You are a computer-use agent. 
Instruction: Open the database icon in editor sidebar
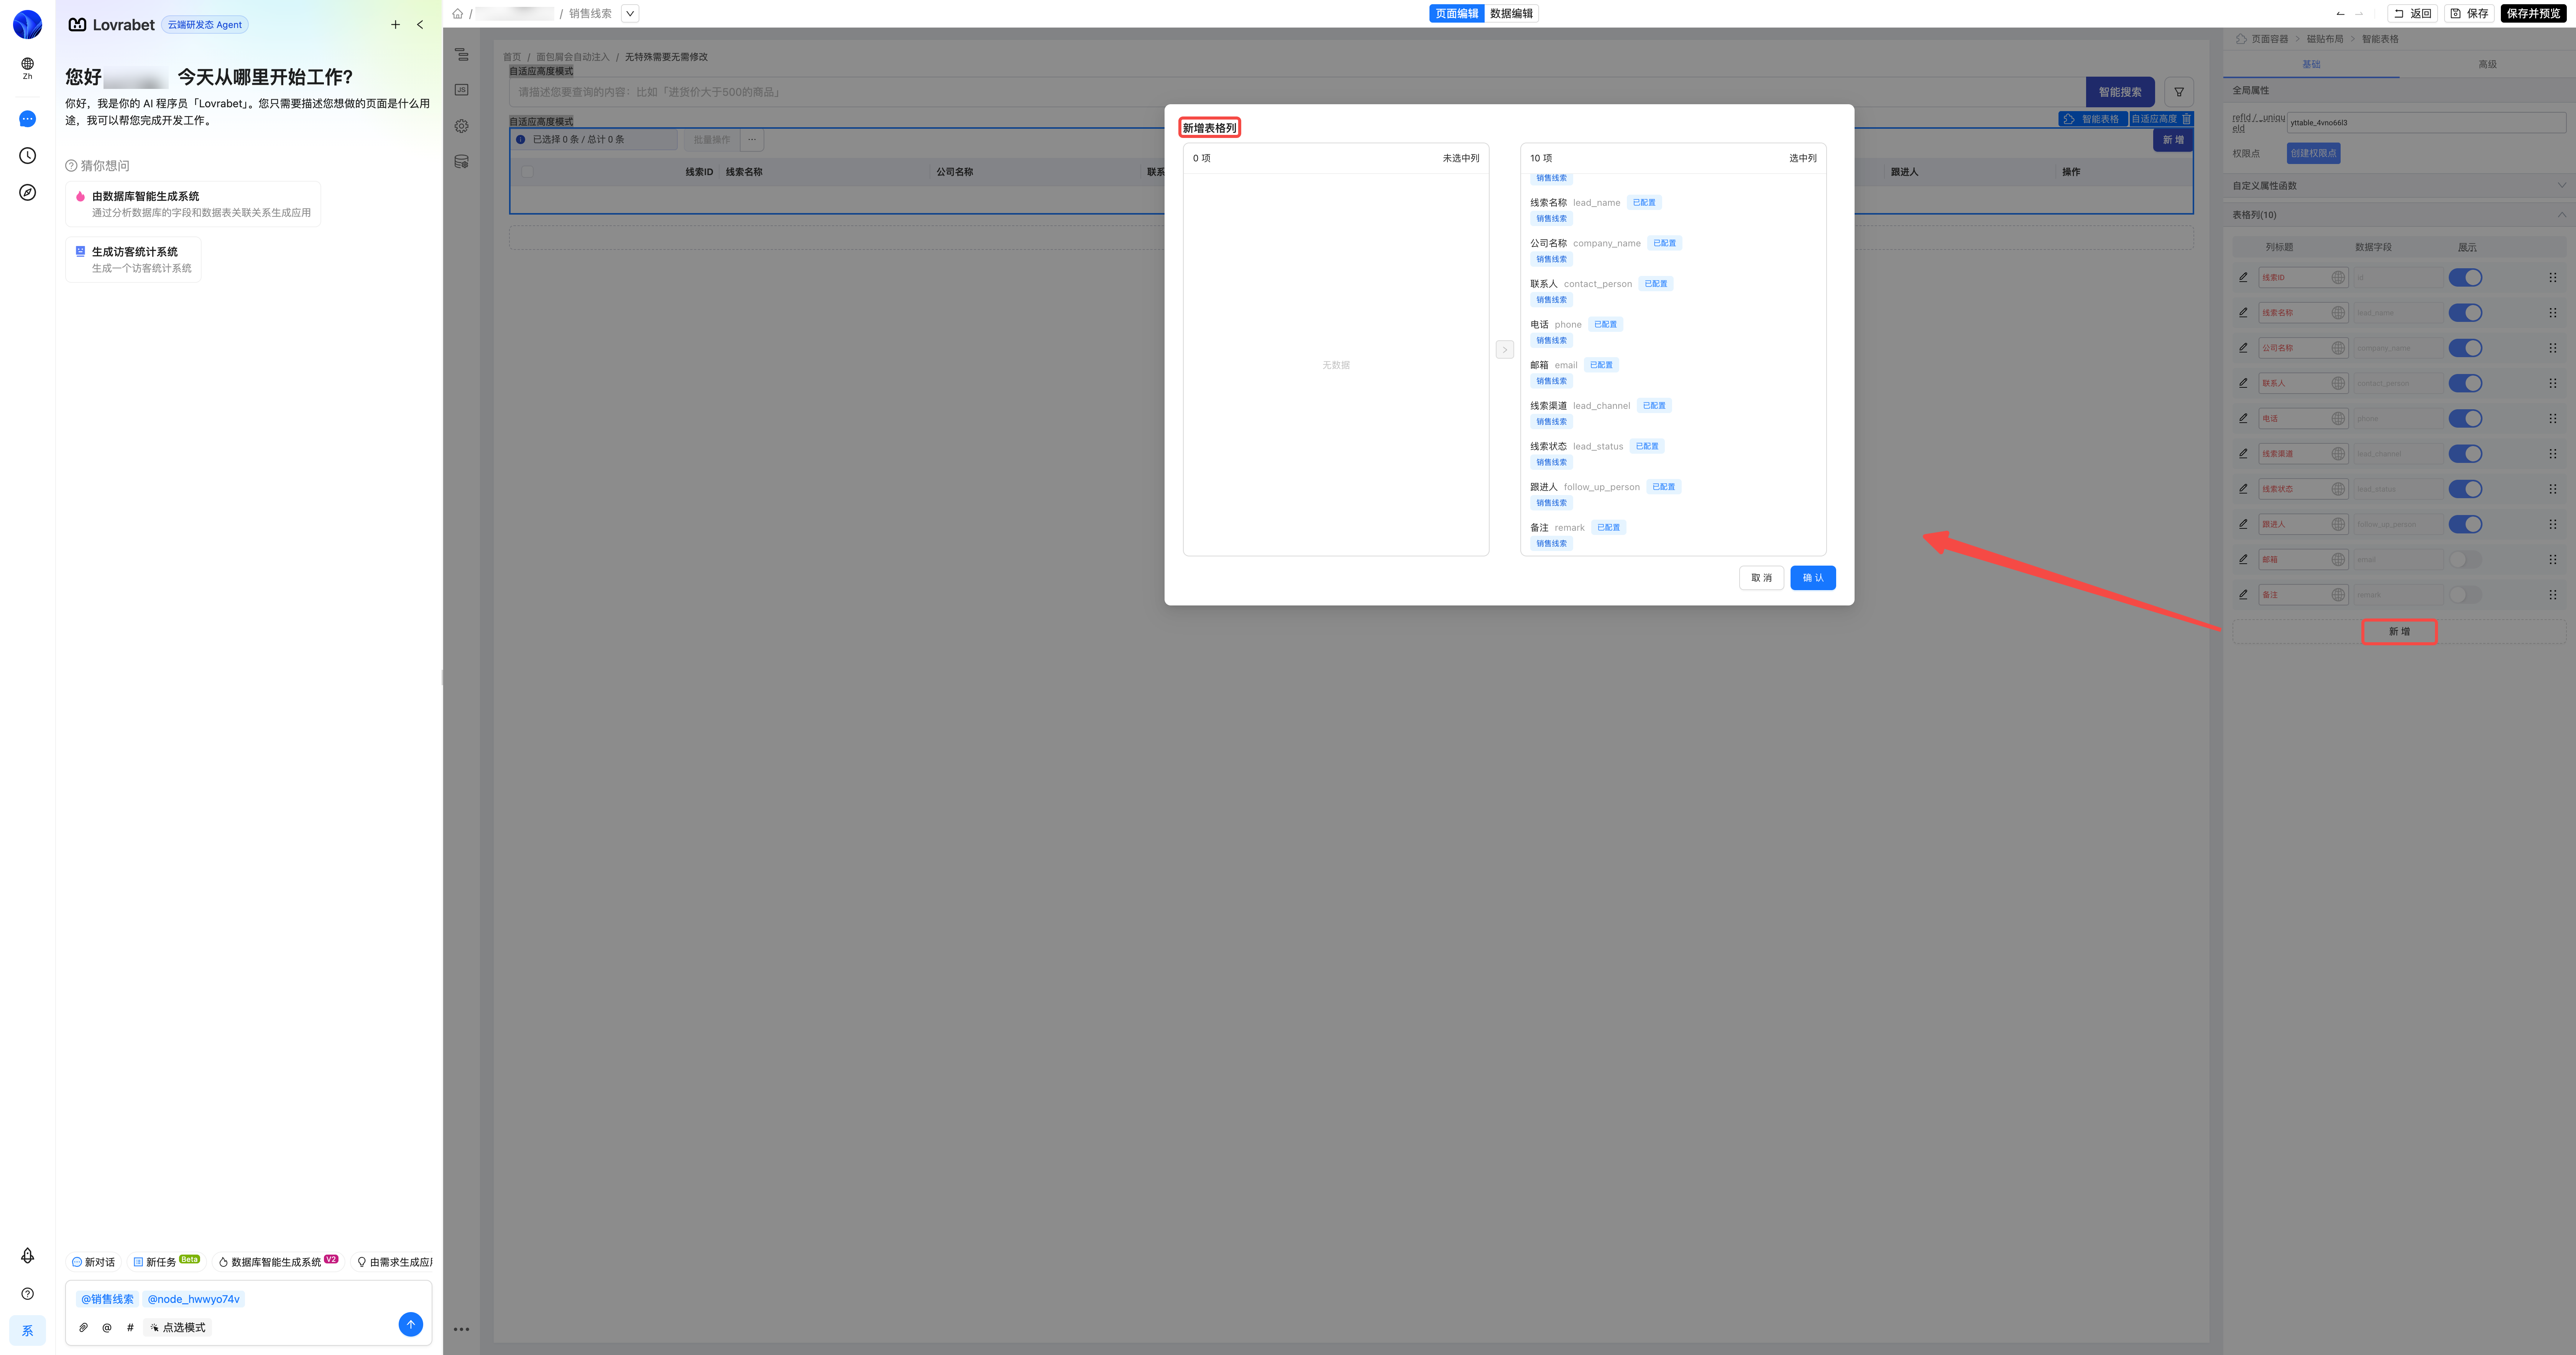click(461, 162)
